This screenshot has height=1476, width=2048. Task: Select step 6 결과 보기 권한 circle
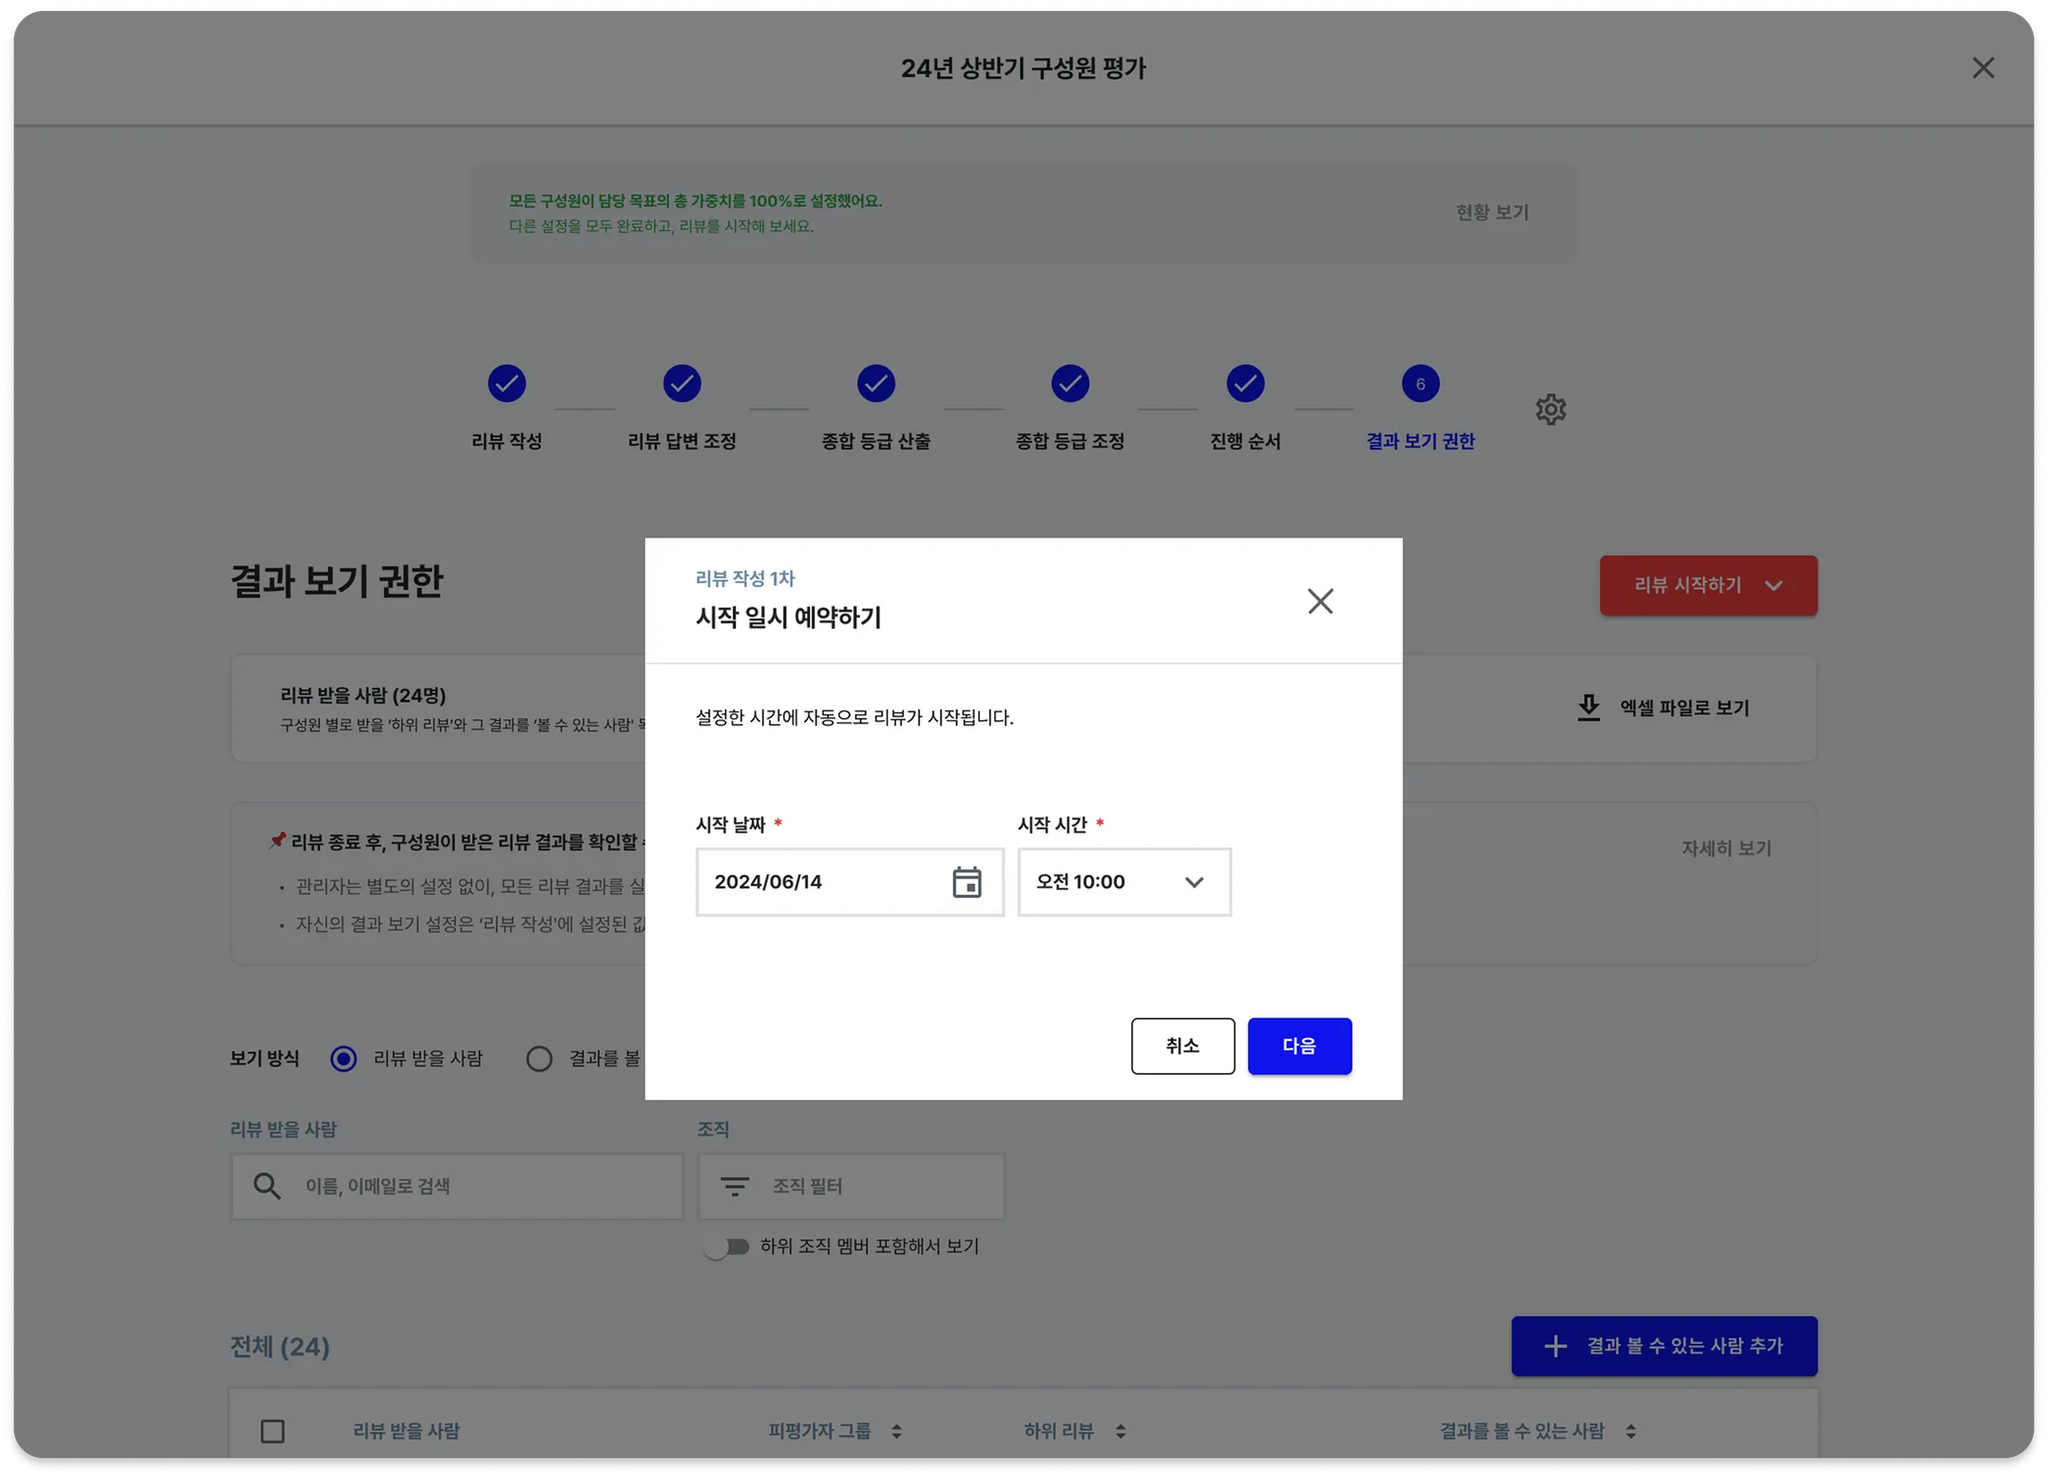tap(1420, 384)
